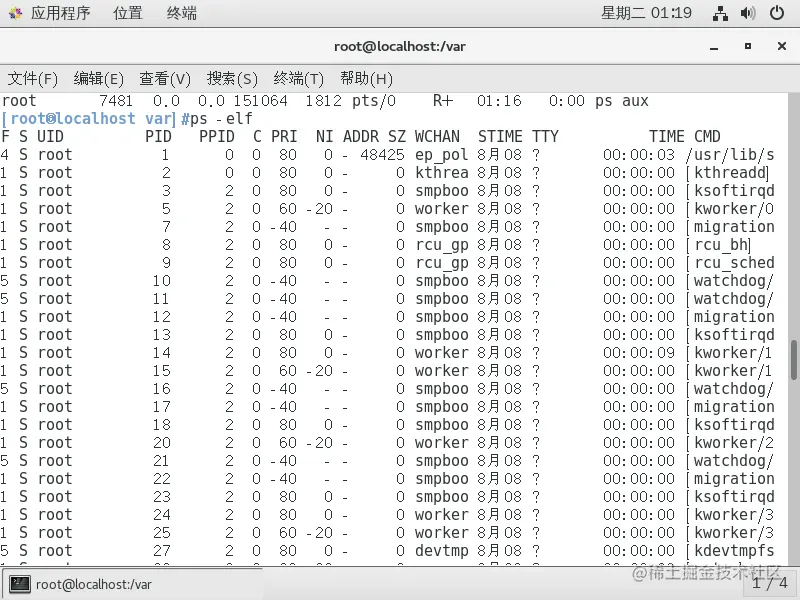Click the ps aux text on first line

point(621,101)
